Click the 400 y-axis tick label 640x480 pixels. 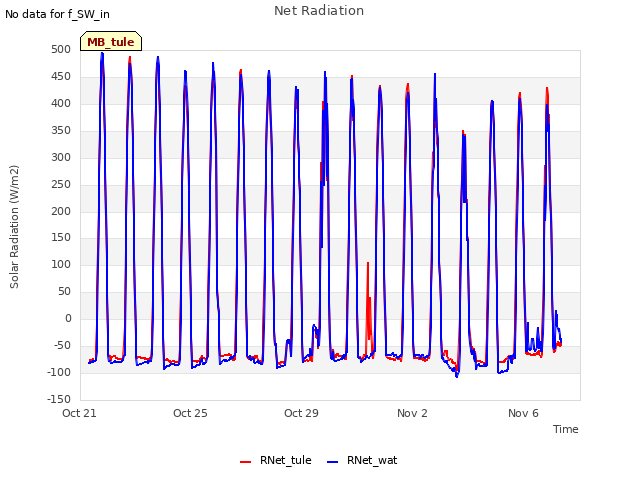click(x=61, y=103)
